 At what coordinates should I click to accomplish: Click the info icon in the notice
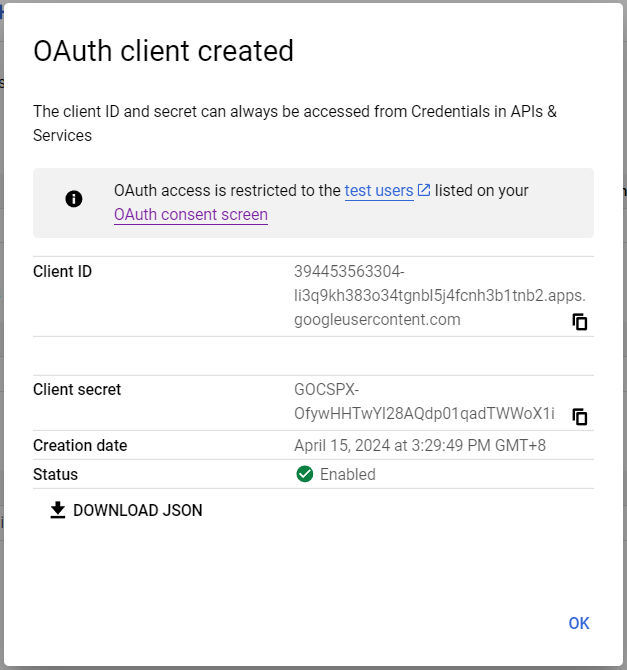coord(74,199)
